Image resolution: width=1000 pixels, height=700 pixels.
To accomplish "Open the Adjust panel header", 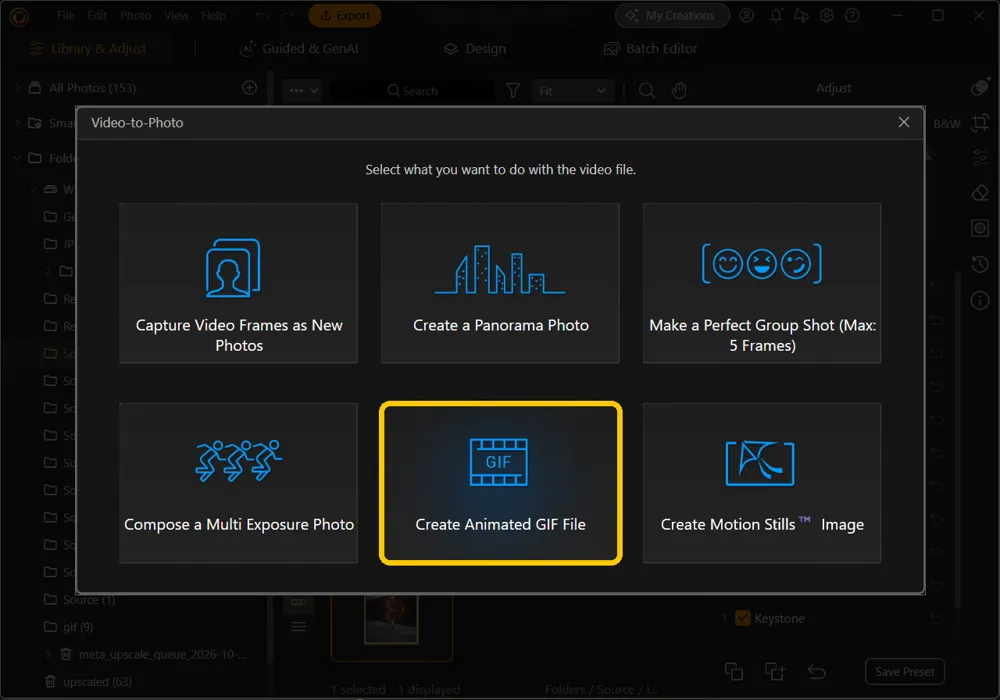I will 834,88.
